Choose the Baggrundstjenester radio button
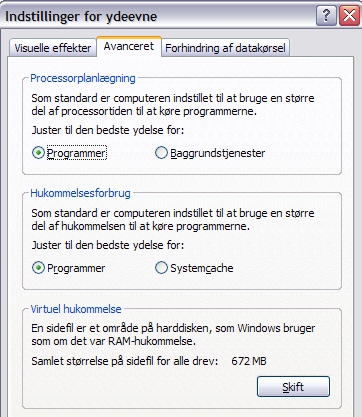Viewport: 362px width, 417px height. point(161,153)
